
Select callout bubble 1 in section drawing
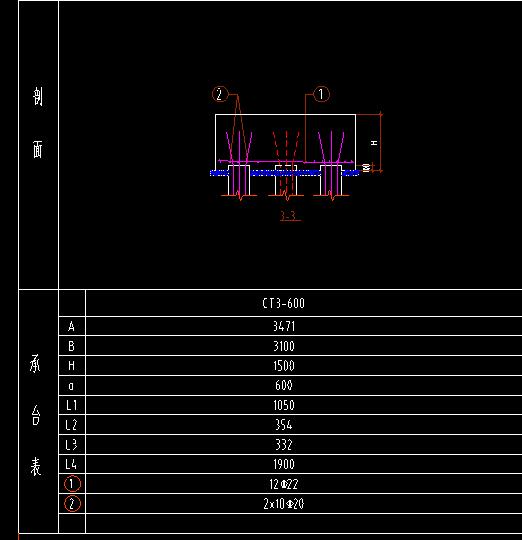(x=321, y=94)
